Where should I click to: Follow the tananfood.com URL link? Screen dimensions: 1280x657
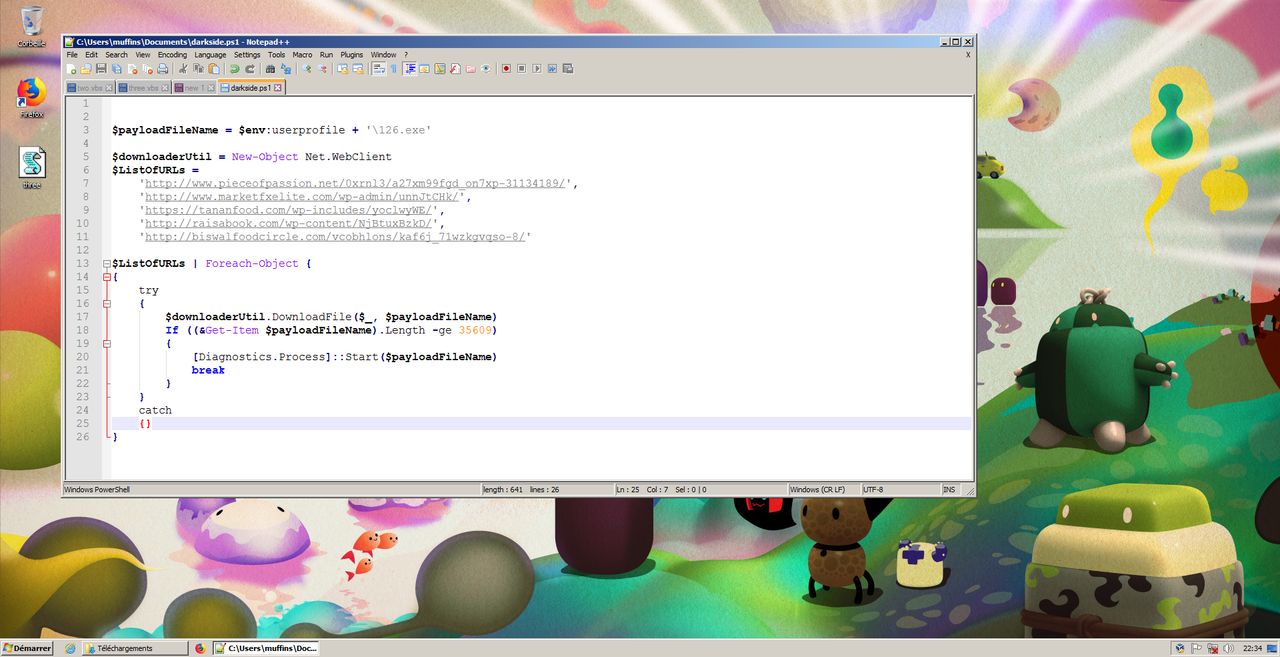291,210
